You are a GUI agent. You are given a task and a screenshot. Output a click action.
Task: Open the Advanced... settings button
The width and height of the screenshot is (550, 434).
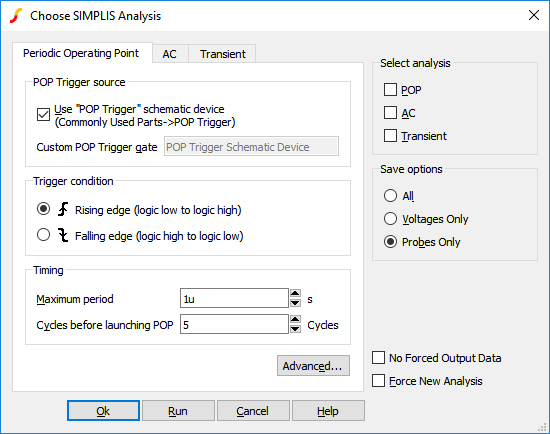coord(313,366)
